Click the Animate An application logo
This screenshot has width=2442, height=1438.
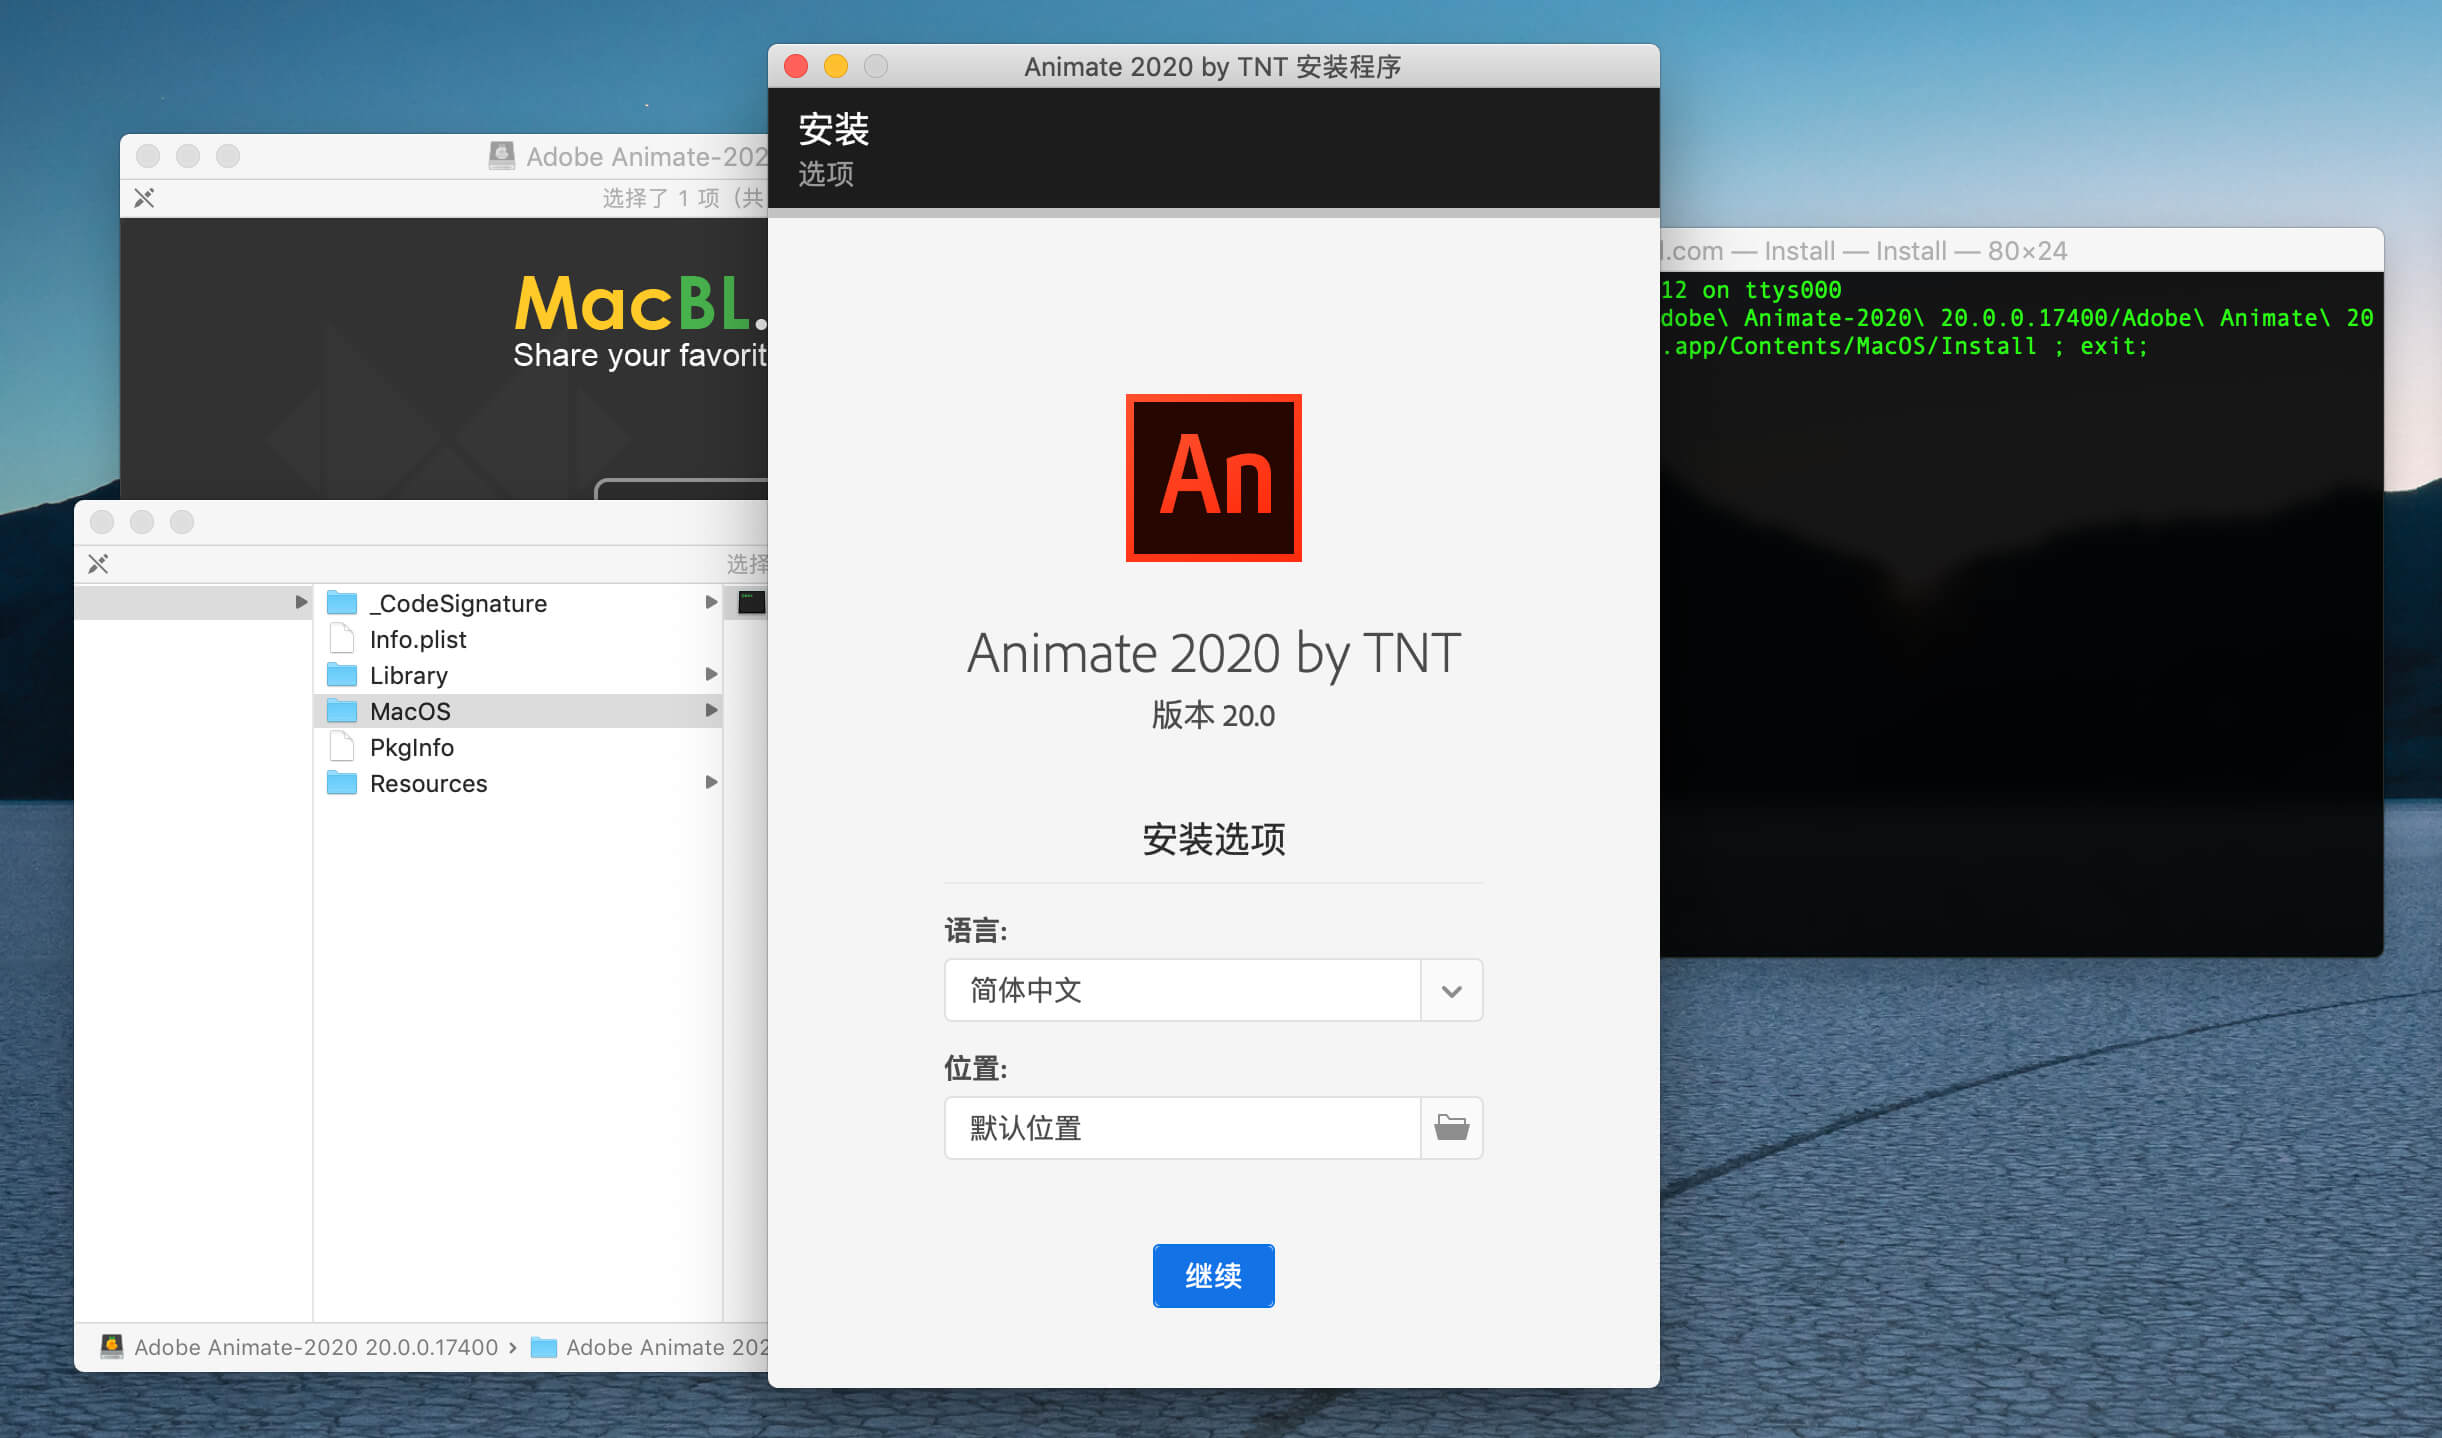[1213, 478]
